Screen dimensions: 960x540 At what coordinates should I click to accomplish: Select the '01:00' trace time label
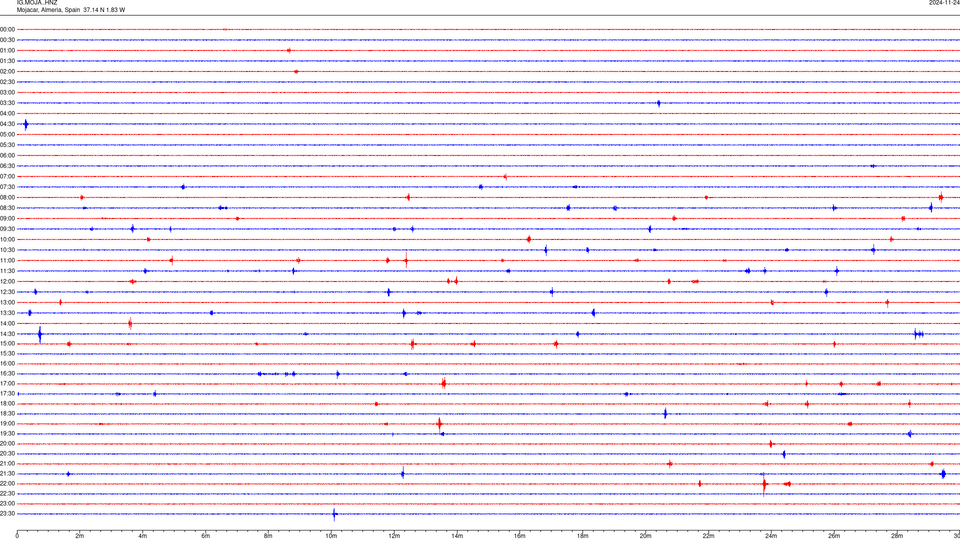[x=7, y=50]
